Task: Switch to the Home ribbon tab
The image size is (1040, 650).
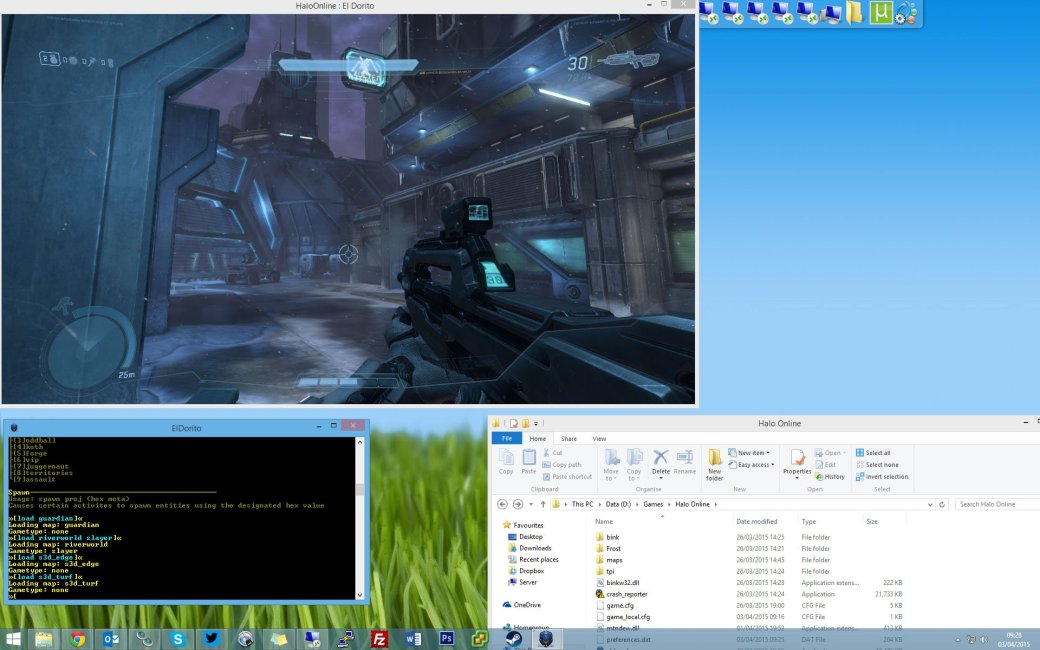Action: 537,438
